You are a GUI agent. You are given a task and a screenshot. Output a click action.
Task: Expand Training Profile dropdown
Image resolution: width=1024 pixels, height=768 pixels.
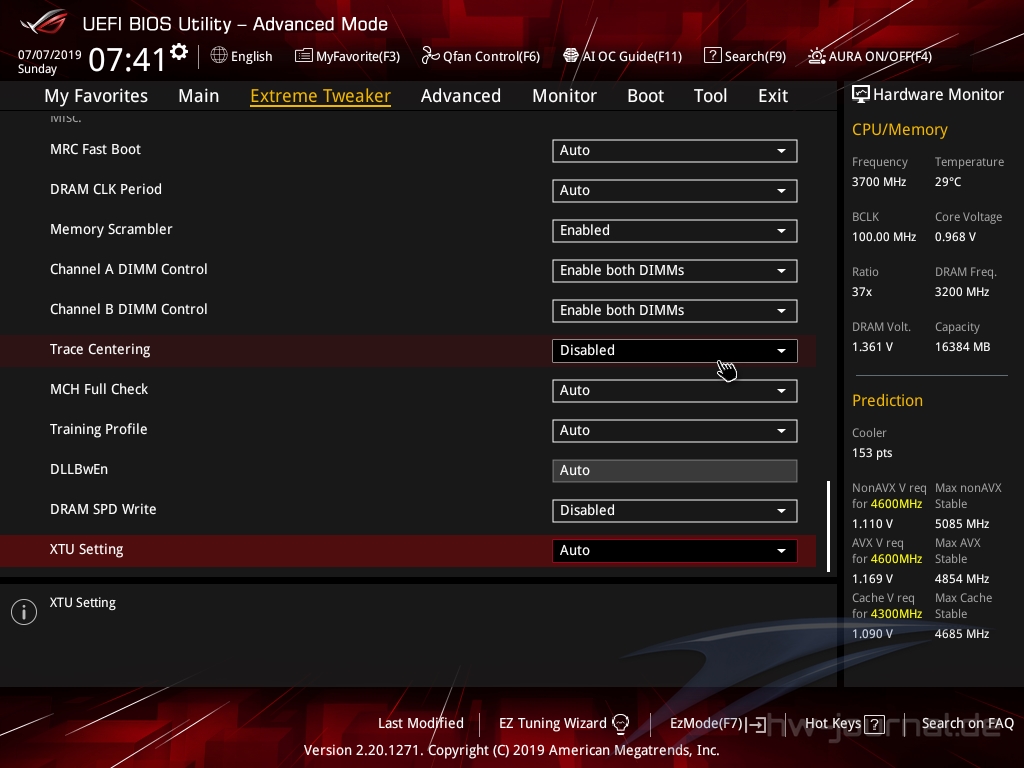[x=675, y=431]
